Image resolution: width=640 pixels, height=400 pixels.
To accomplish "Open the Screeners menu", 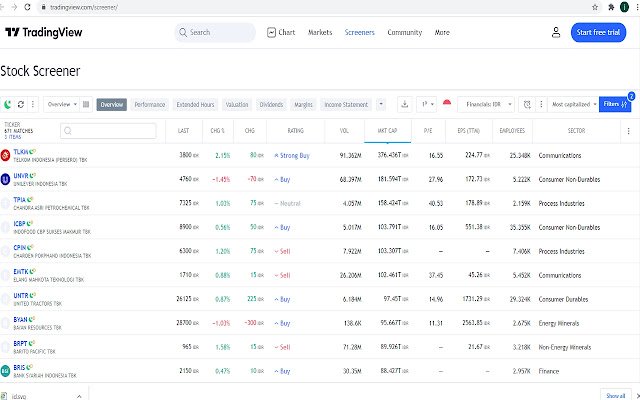I will (x=360, y=32).
